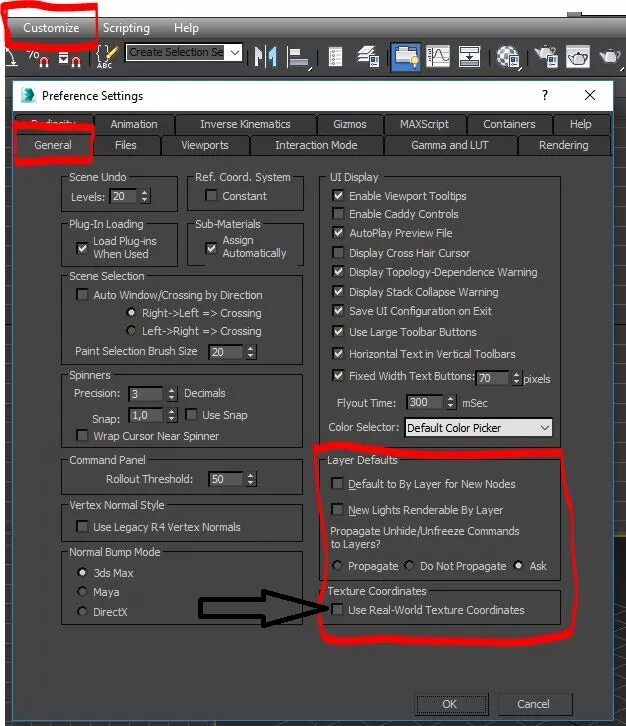
Task: Open the Curve Editor icon
Action: [438, 57]
